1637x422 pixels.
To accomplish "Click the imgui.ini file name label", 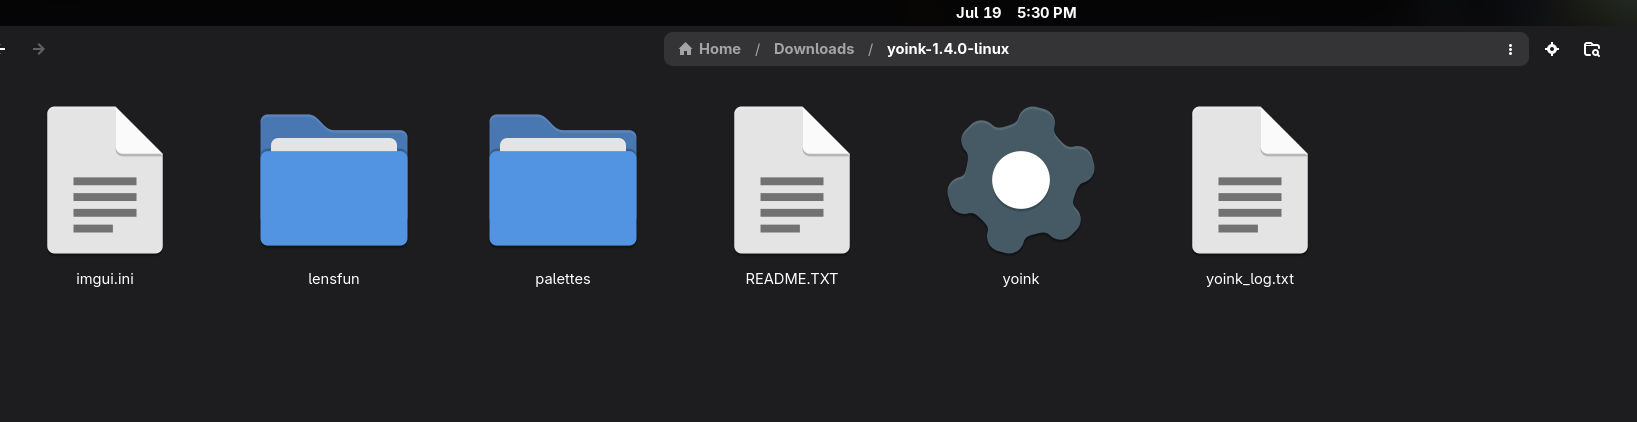I will [105, 279].
